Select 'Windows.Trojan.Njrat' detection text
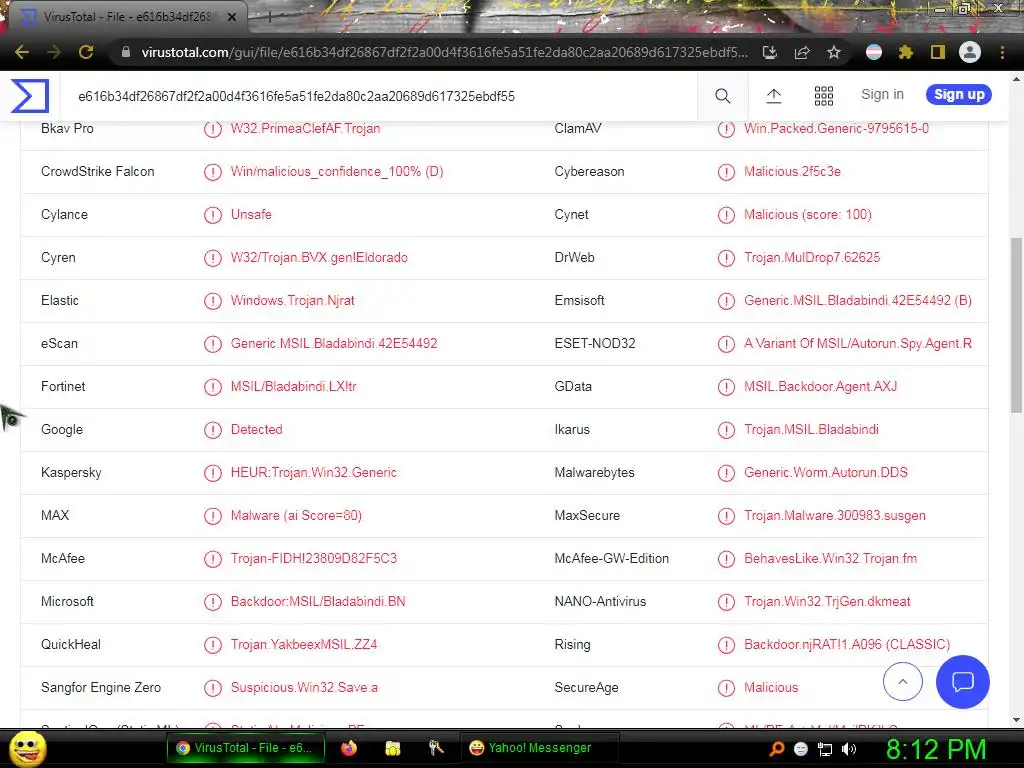The width and height of the screenshot is (1024, 768). click(x=293, y=300)
